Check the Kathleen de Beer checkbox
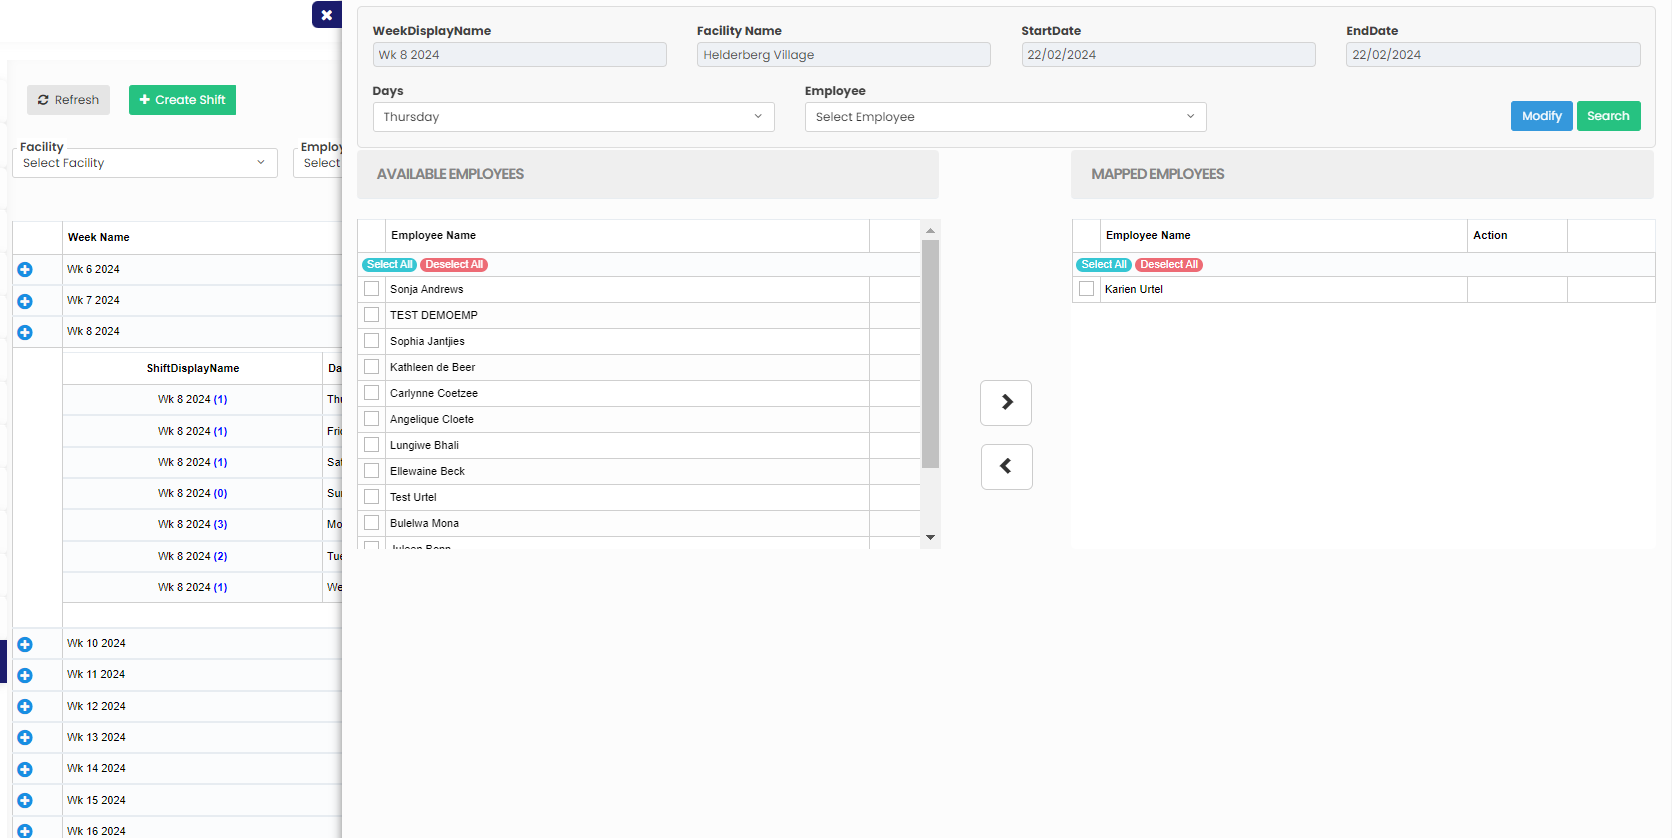This screenshot has width=1672, height=838. click(x=372, y=367)
